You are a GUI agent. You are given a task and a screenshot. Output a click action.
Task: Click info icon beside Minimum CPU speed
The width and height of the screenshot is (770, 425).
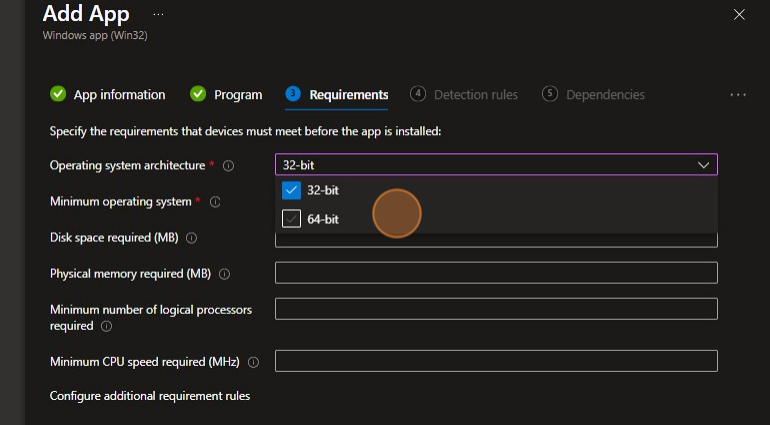click(253, 362)
